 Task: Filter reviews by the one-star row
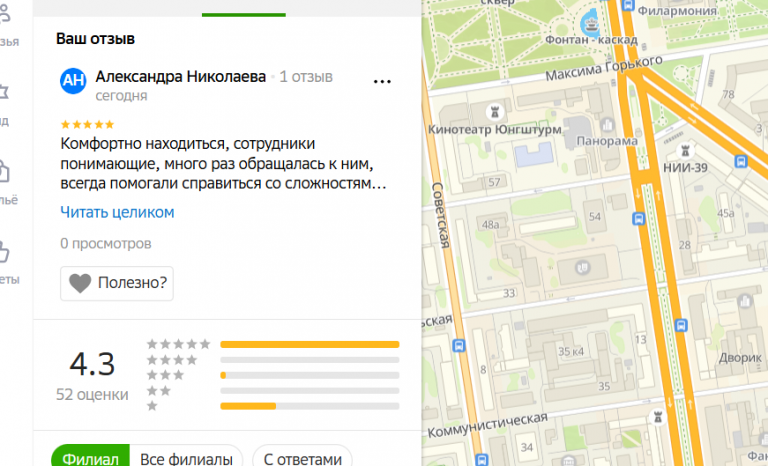(273, 406)
